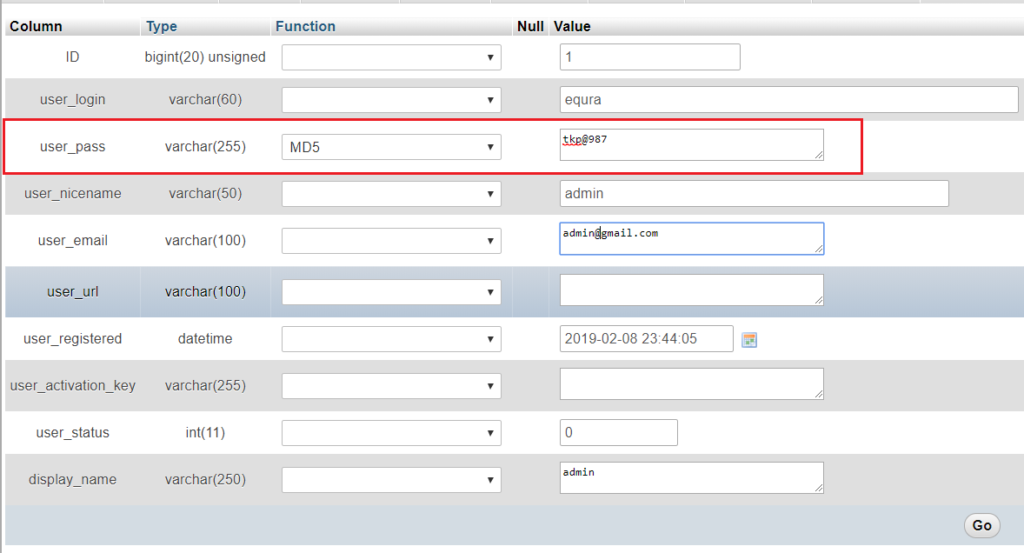This screenshot has height=553, width=1024.
Task: Click the user_status column name
Action: [x=72, y=432]
